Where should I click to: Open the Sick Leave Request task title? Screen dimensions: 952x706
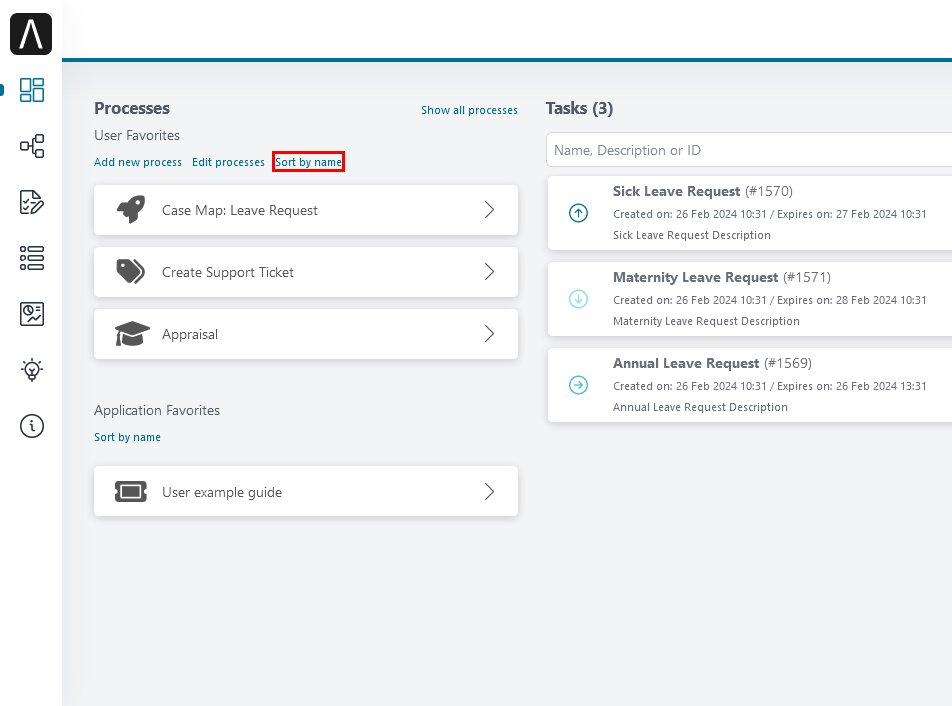(676, 191)
